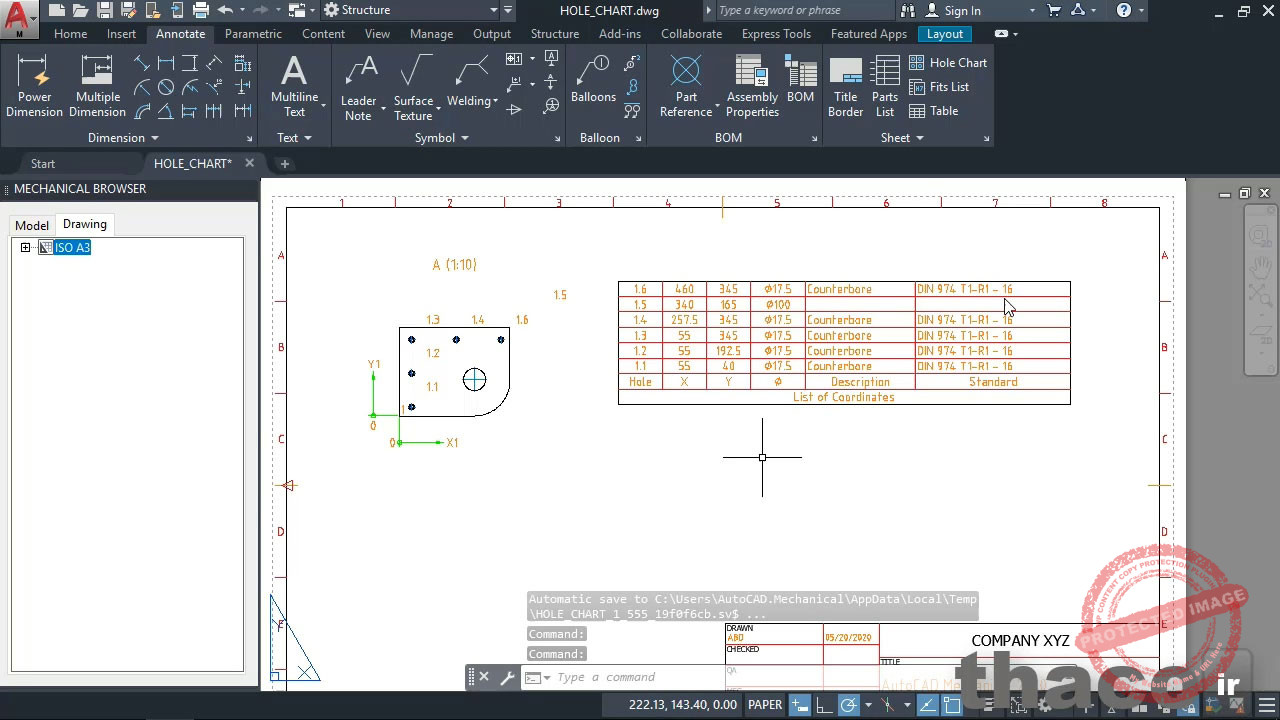Switch to the Parametric ribbon tab
The image size is (1280, 720).
tap(253, 33)
